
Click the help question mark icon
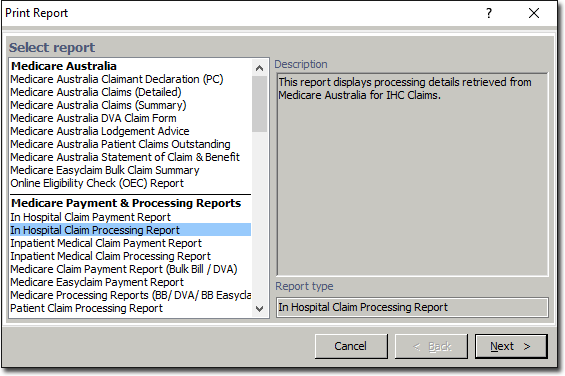pyautogui.click(x=488, y=13)
